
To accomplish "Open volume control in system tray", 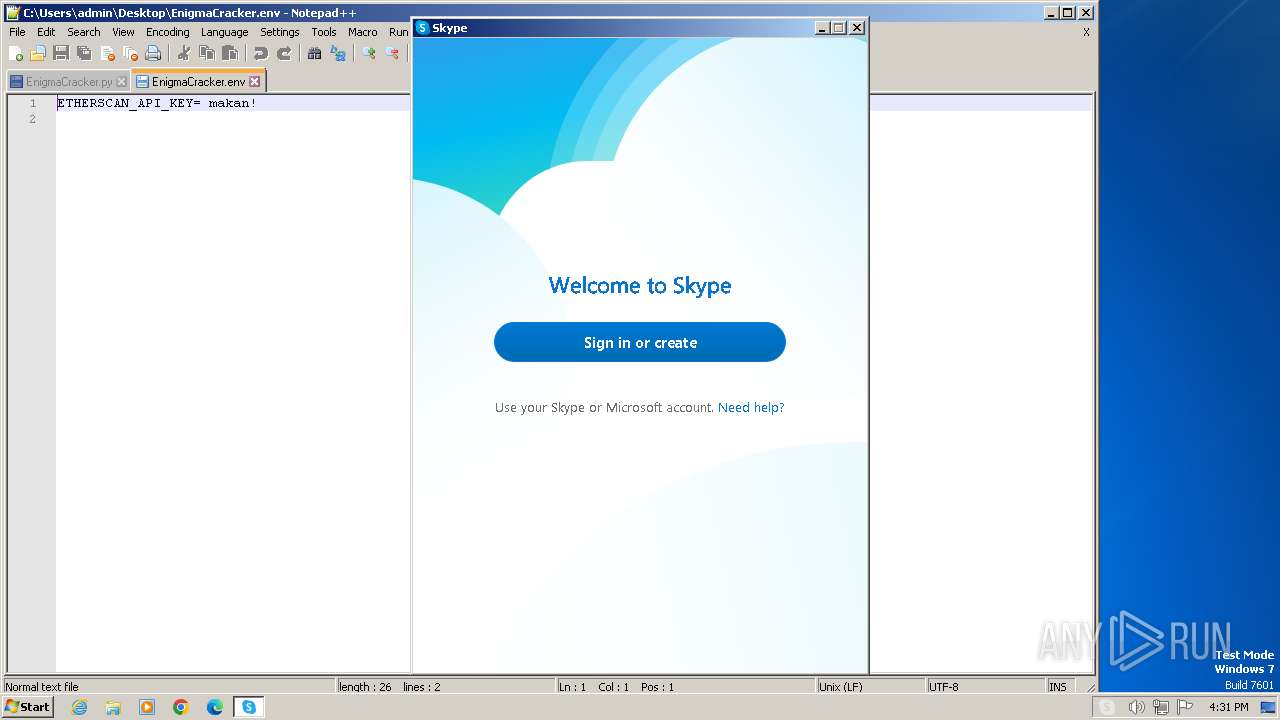I will coord(1136,707).
